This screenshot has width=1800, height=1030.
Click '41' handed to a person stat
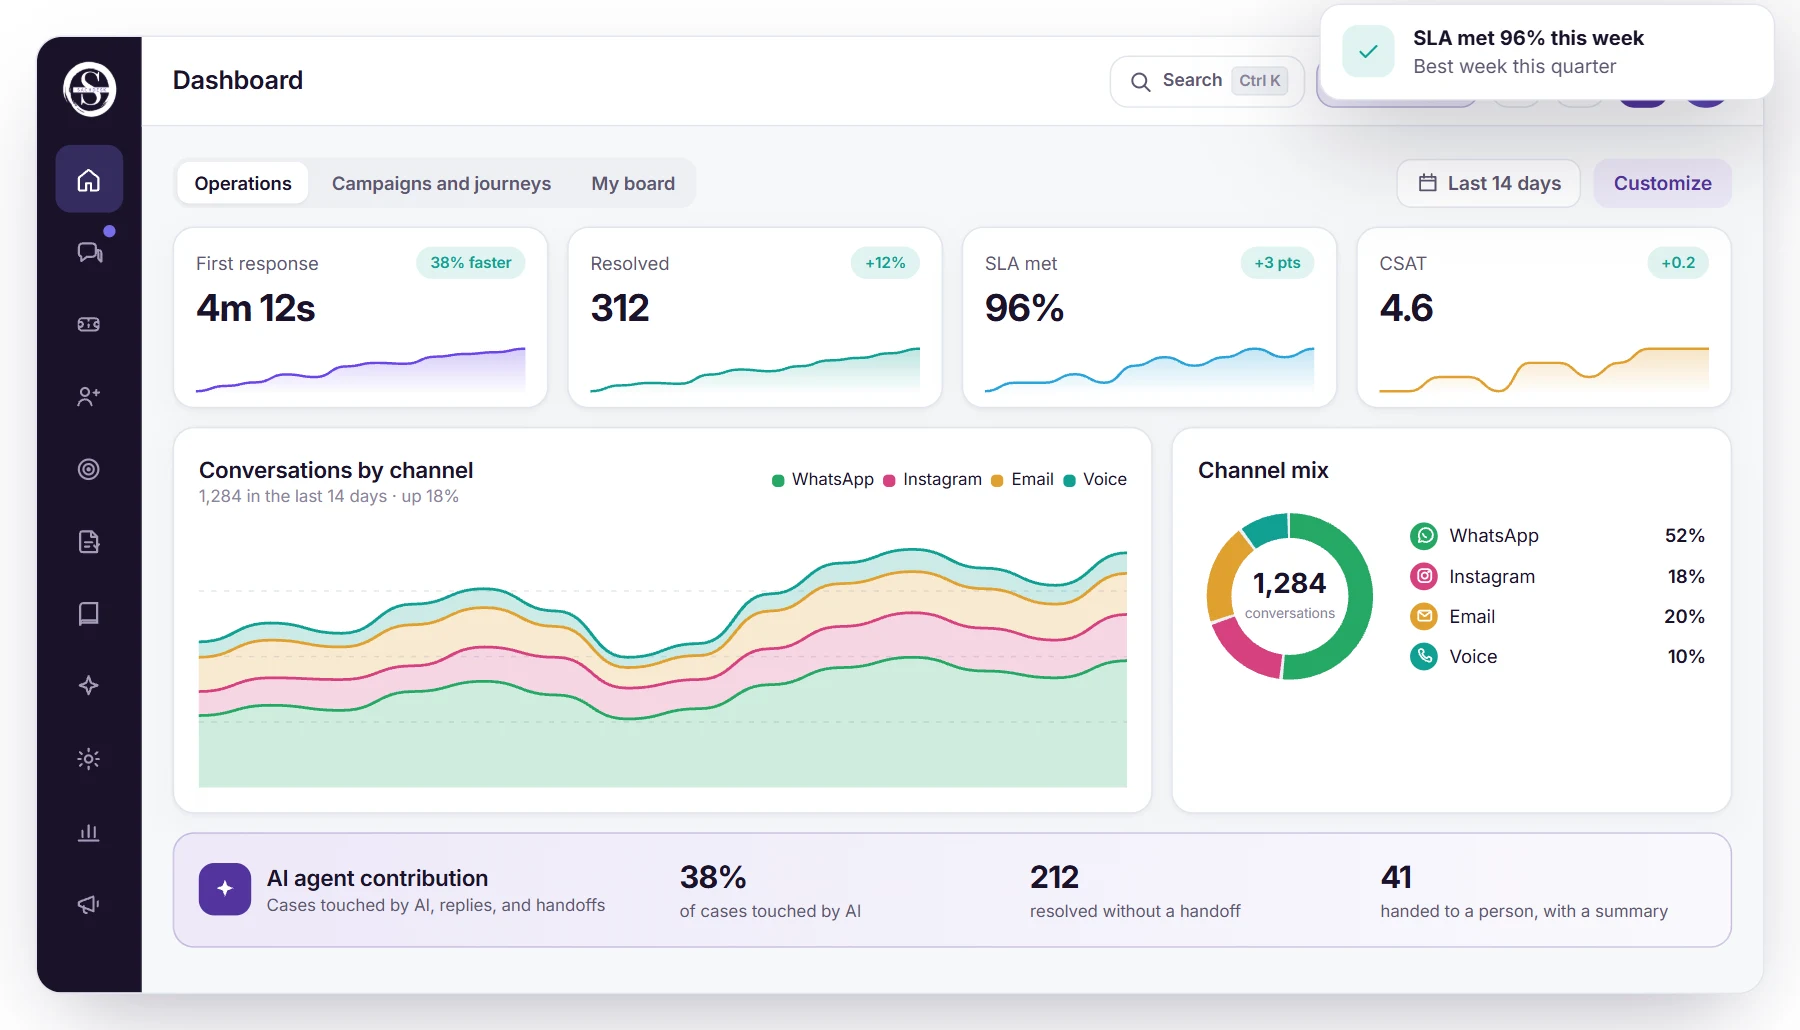[1396, 877]
